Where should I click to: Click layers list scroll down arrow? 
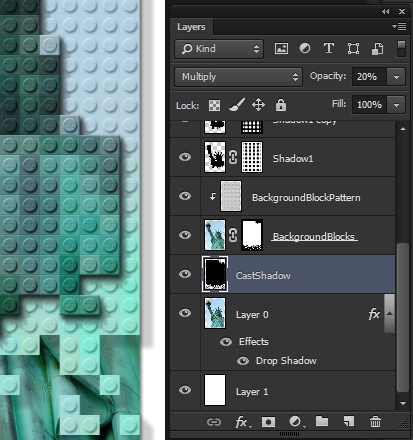click(403, 404)
